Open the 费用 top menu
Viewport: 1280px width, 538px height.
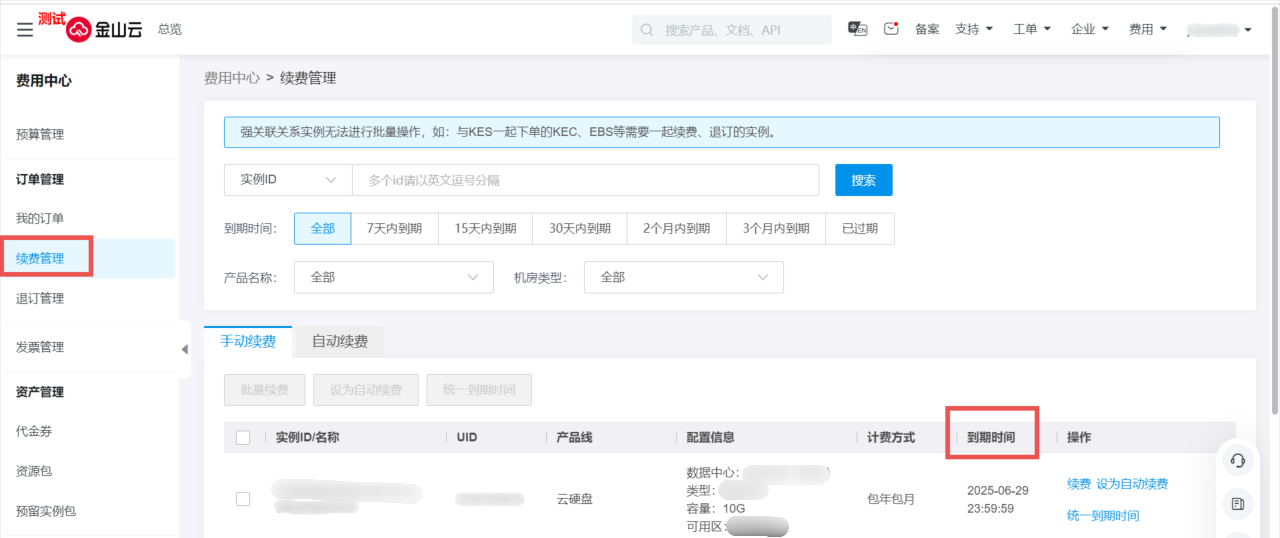tap(1146, 29)
